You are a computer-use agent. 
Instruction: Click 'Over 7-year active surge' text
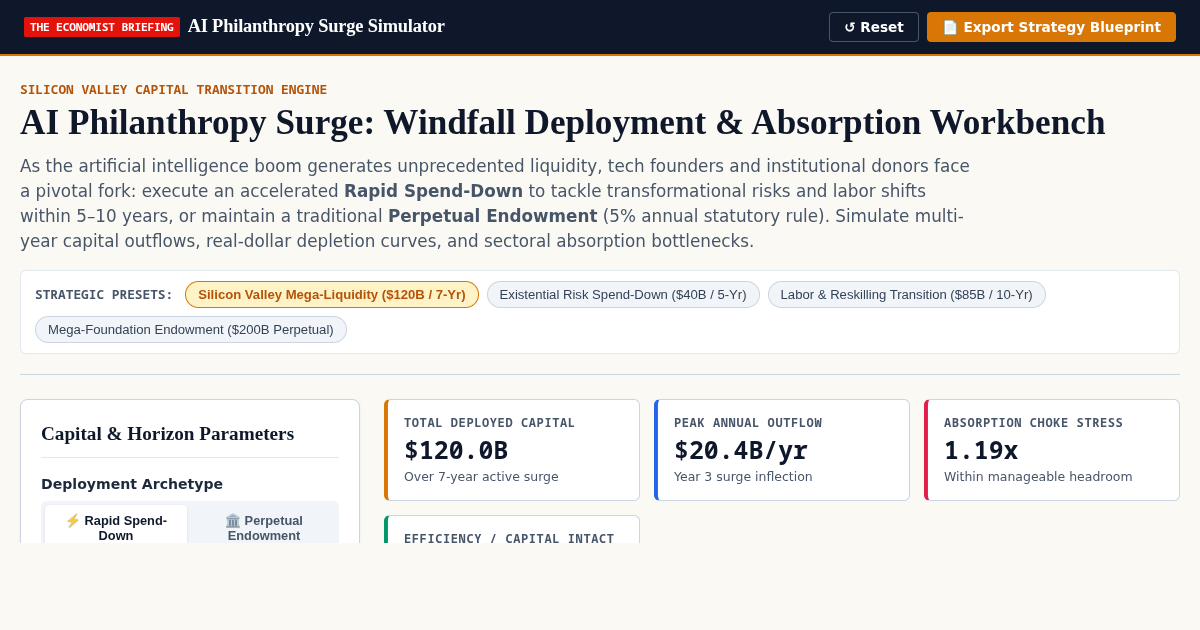pyautogui.click(x=481, y=476)
